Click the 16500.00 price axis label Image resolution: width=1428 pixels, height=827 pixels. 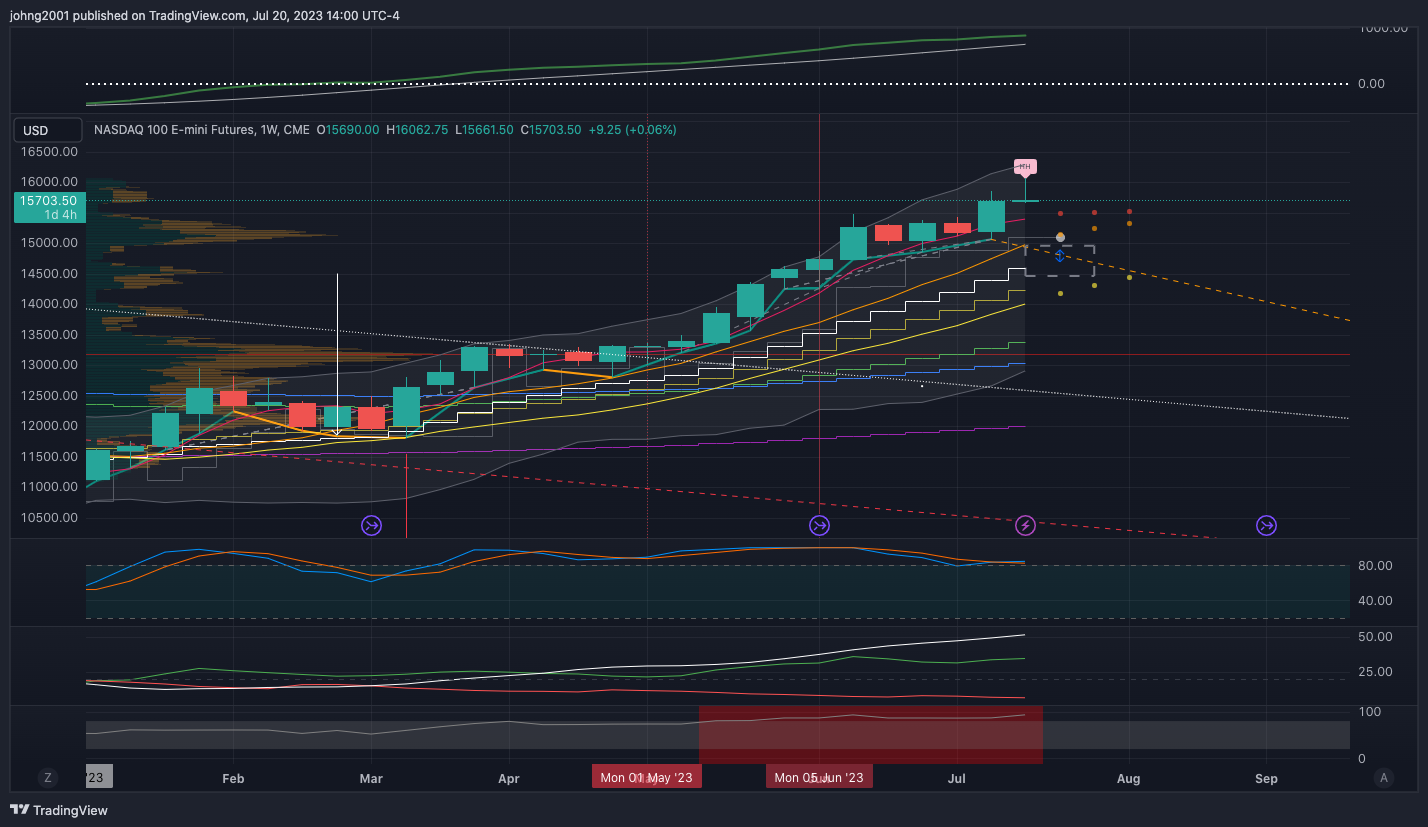(x=51, y=152)
